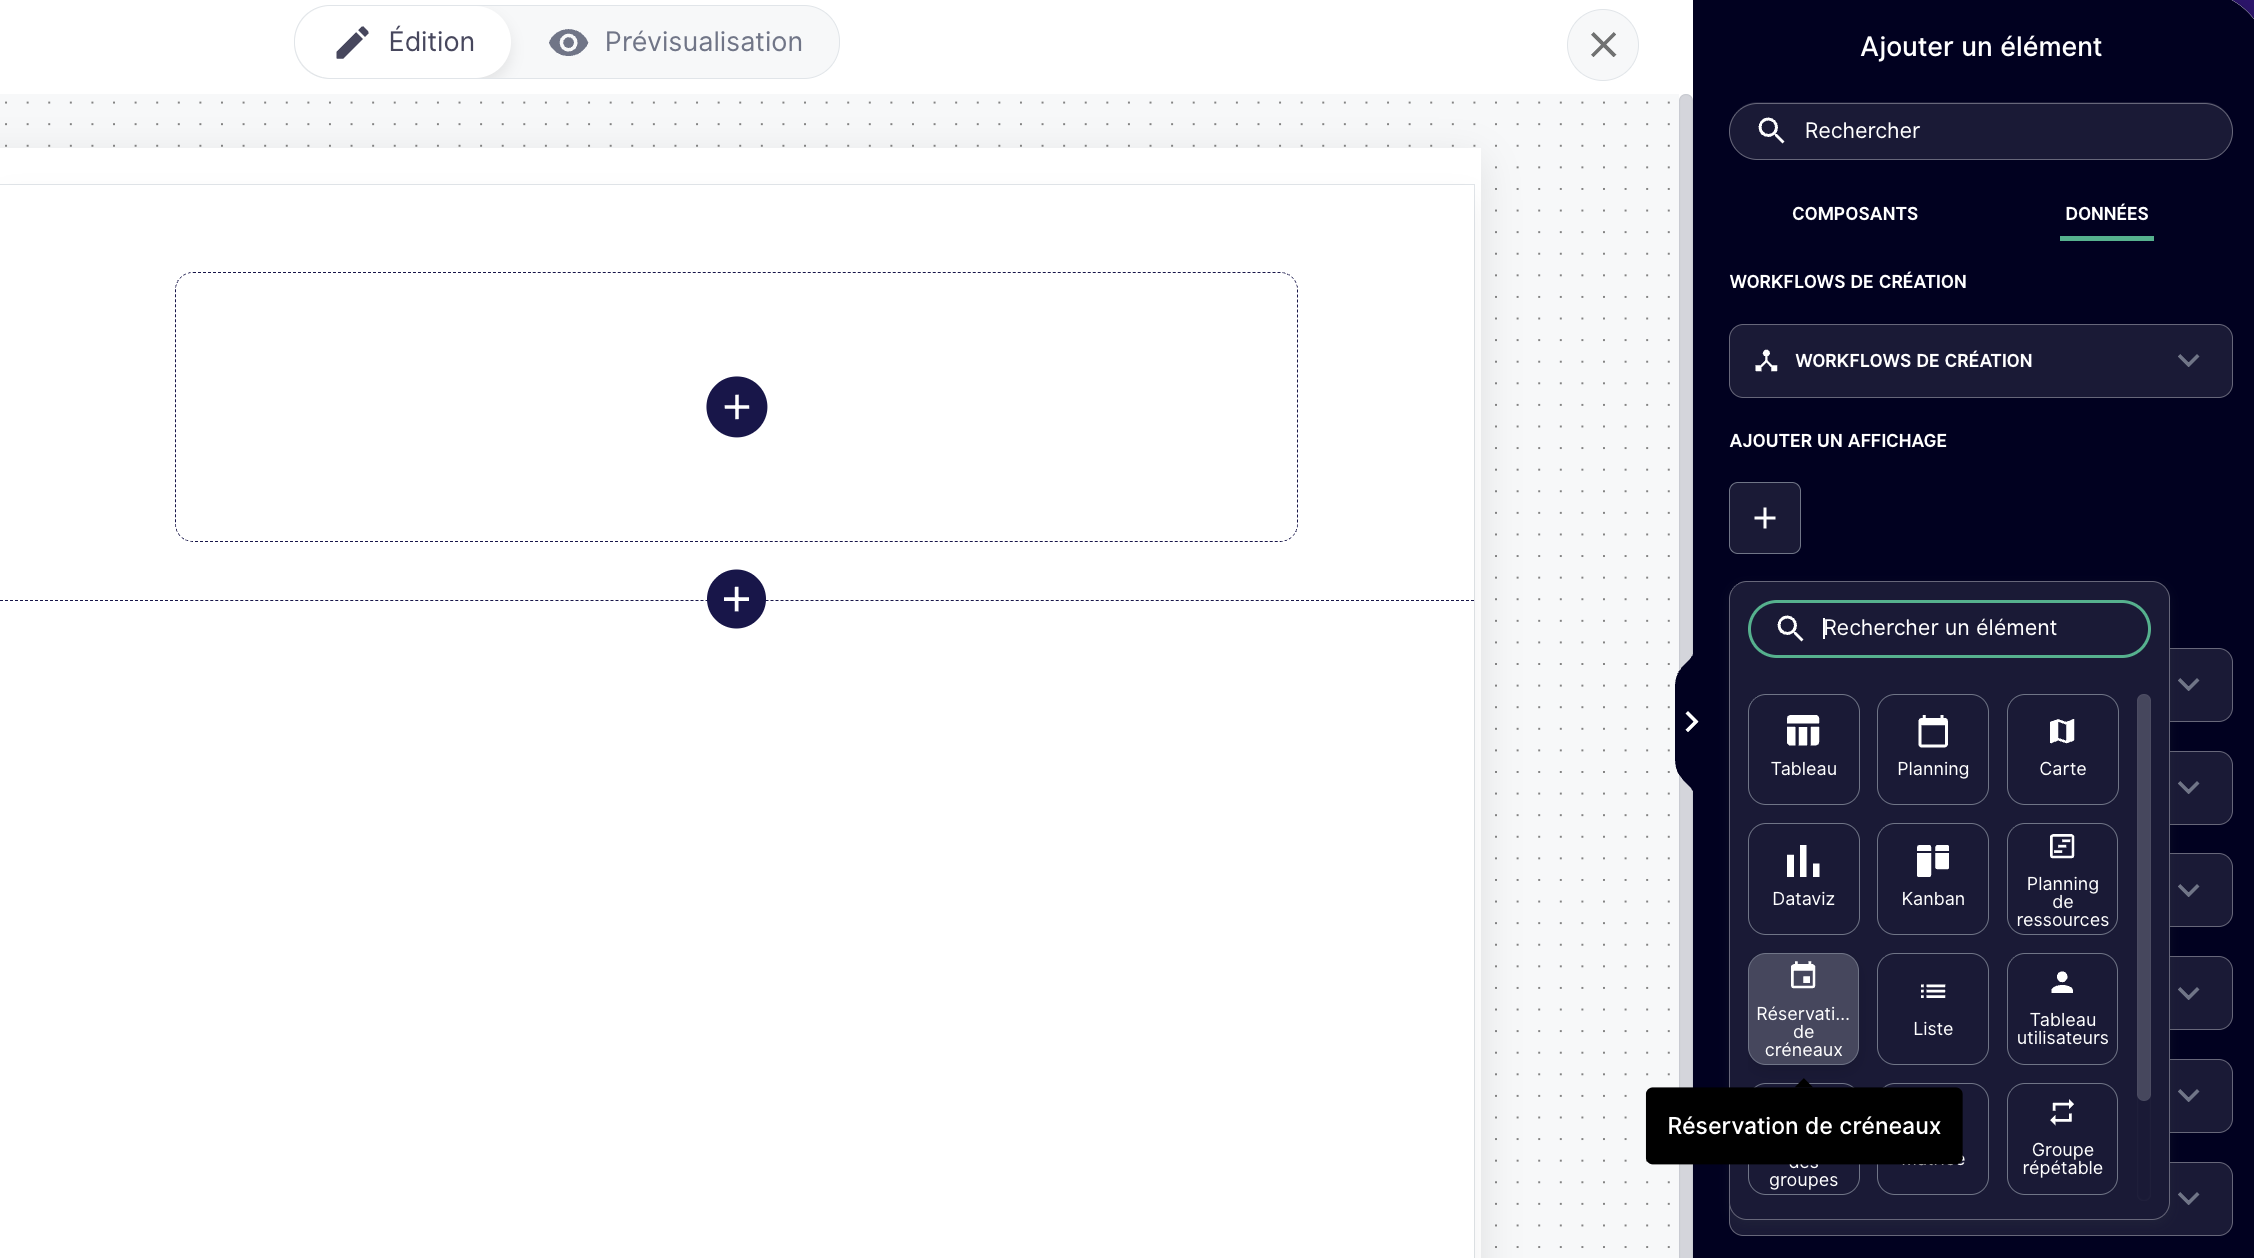This screenshot has width=2254, height=1258.
Task: Add Tableau utilisateurs element
Action: pyautogui.click(x=2062, y=1008)
